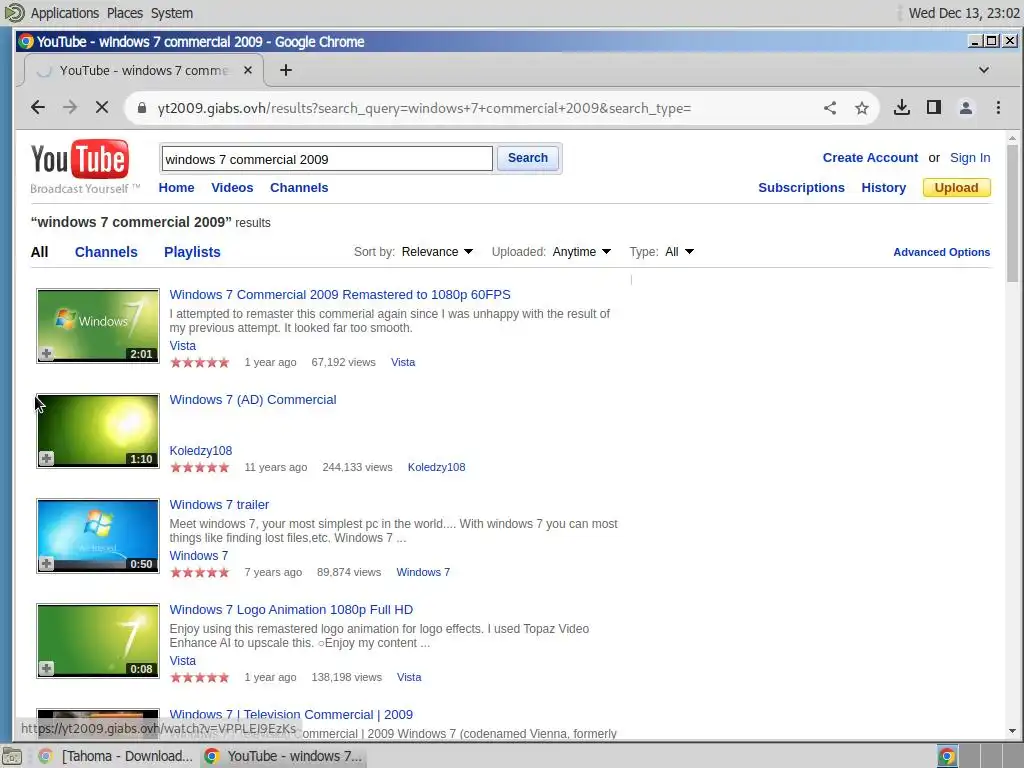Screen dimensions: 1024x768
Task: Add Windows 7 (AD) Commercial to queue
Action: pyautogui.click(x=46, y=458)
